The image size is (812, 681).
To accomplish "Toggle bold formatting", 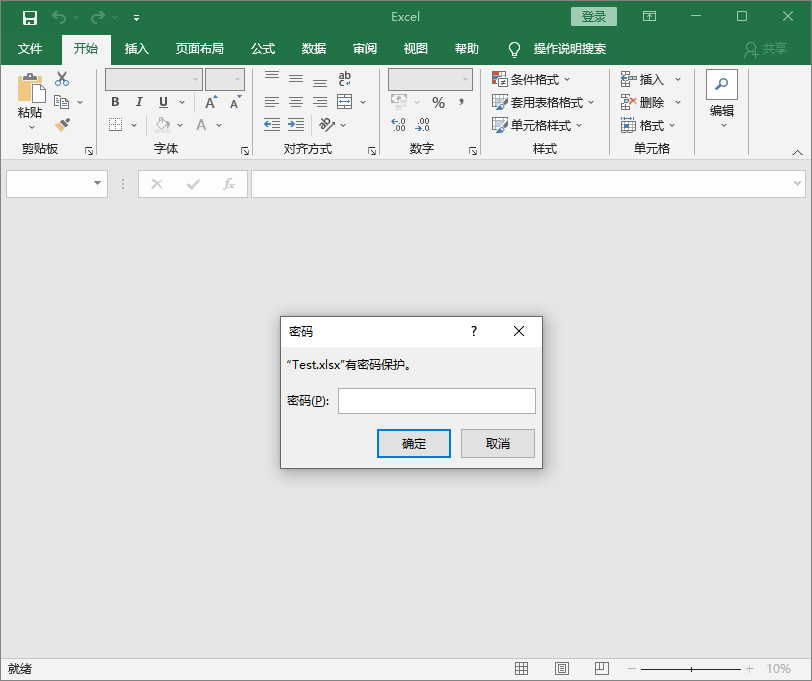I will click(115, 101).
